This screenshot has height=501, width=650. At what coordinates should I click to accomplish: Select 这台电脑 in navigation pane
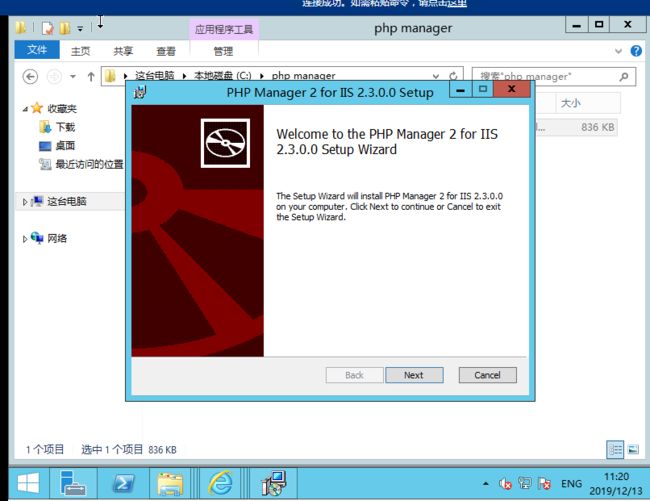tap(67, 201)
